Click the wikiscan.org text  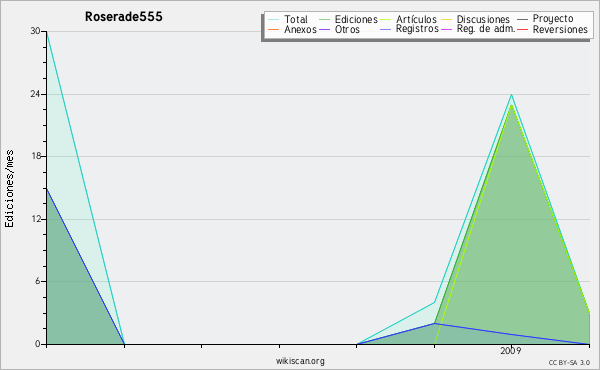[x=300, y=361]
